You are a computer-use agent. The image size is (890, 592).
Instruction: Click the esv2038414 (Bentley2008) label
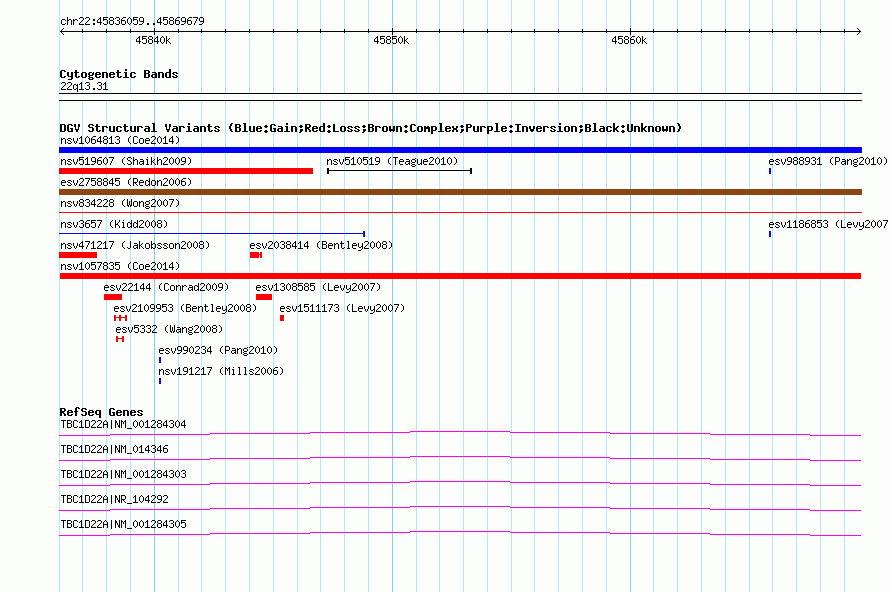point(321,245)
